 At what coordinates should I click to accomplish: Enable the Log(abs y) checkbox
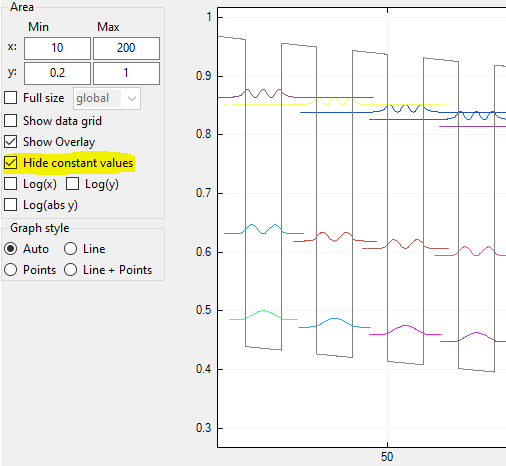click(11, 205)
